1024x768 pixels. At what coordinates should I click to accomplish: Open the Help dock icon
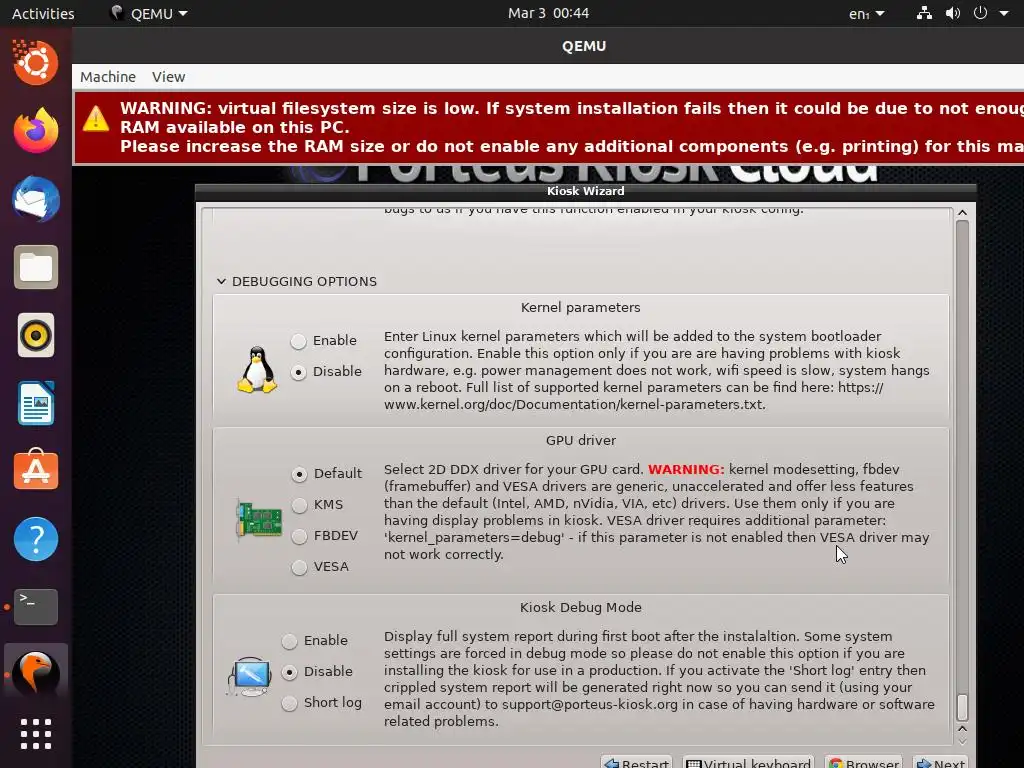[36, 539]
